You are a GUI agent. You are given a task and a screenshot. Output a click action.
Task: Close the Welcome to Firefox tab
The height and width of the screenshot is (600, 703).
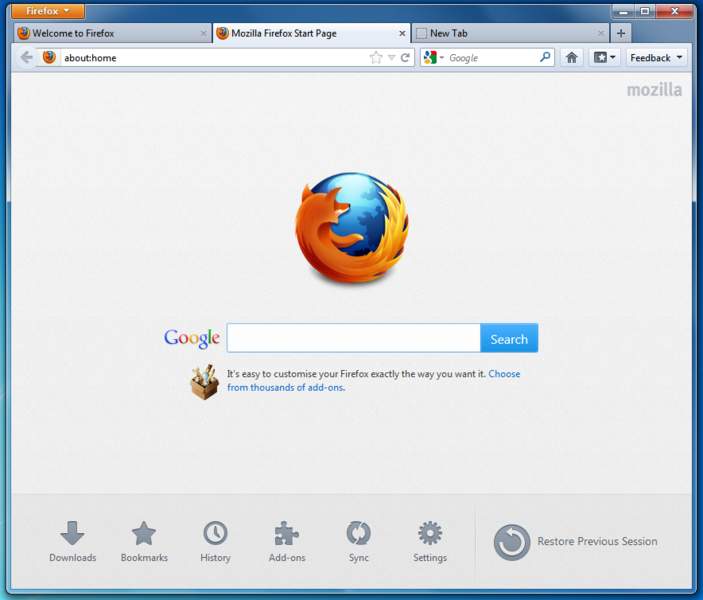click(x=204, y=33)
